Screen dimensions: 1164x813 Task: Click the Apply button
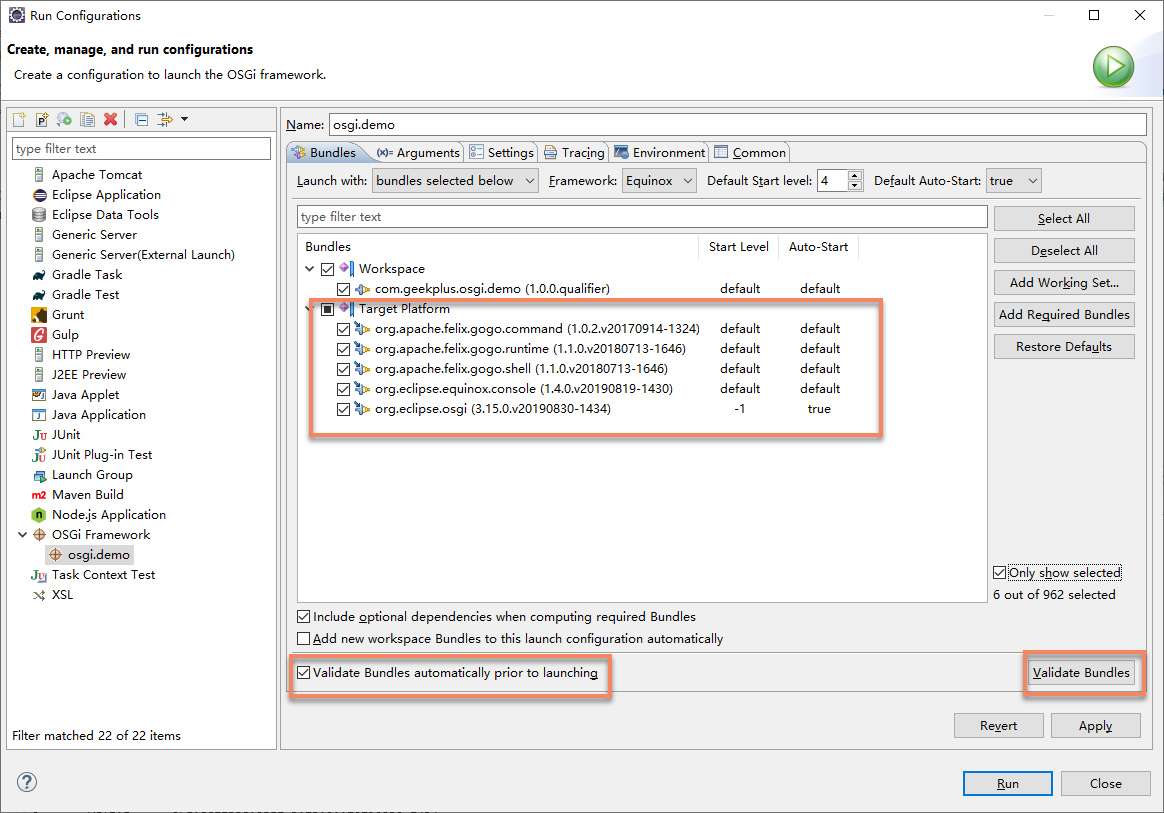[1095, 725]
